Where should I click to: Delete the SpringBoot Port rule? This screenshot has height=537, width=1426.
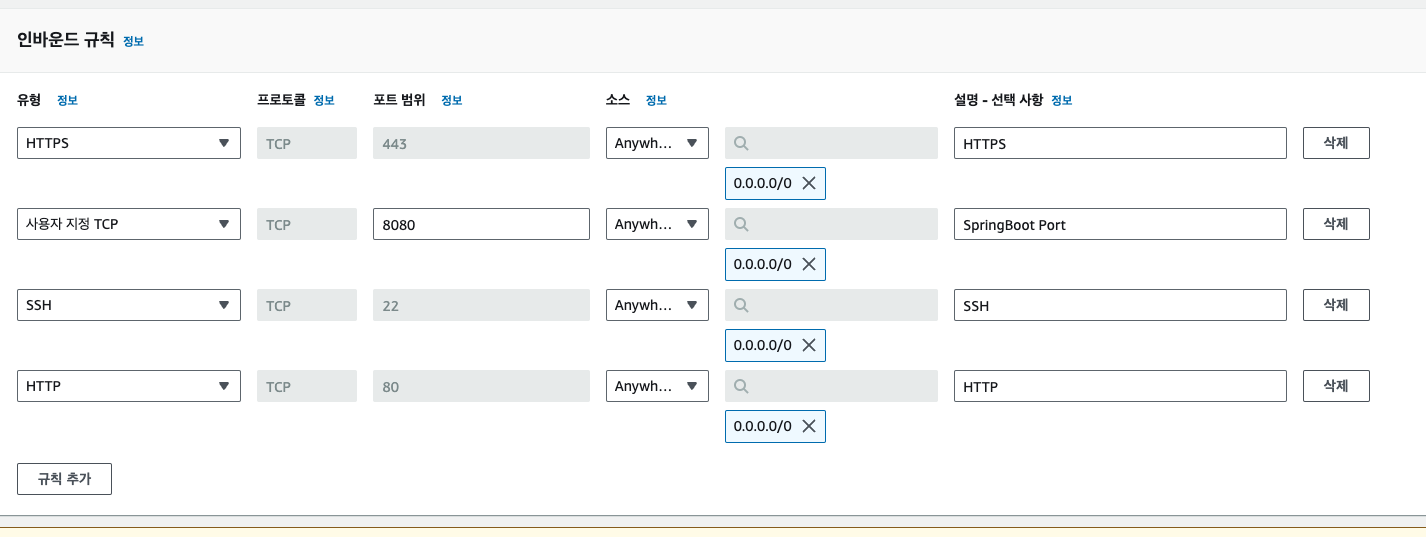tap(1336, 224)
